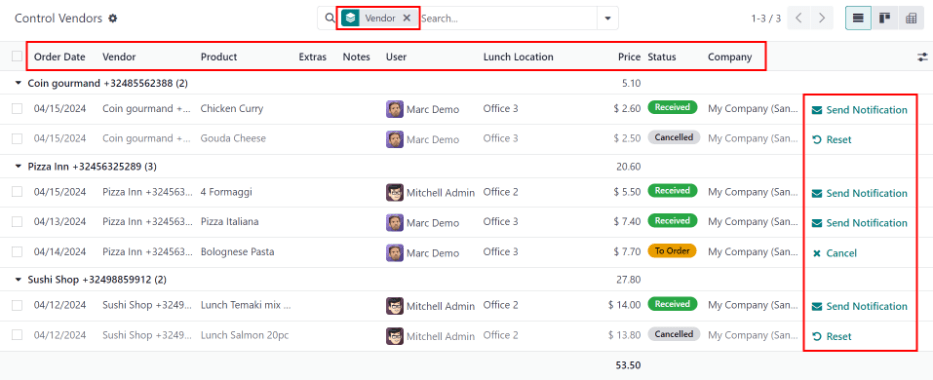Switch to the pivot table view icon

[x=910, y=18]
